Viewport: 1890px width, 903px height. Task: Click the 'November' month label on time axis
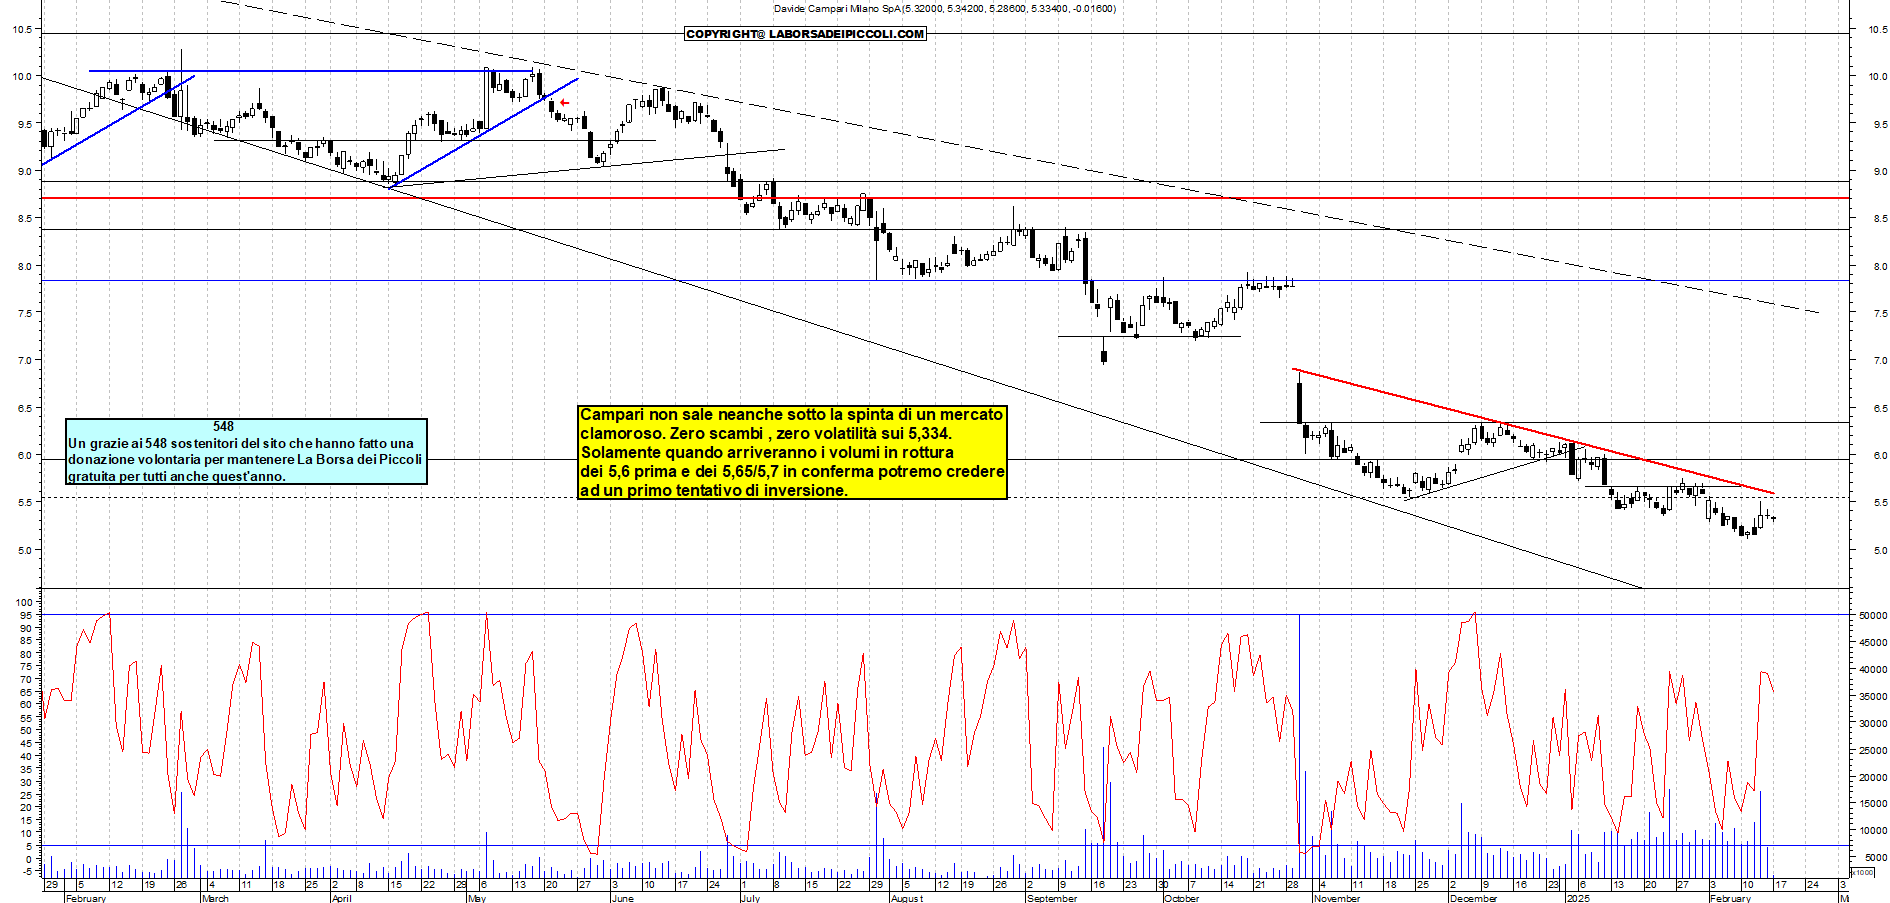click(x=1337, y=898)
